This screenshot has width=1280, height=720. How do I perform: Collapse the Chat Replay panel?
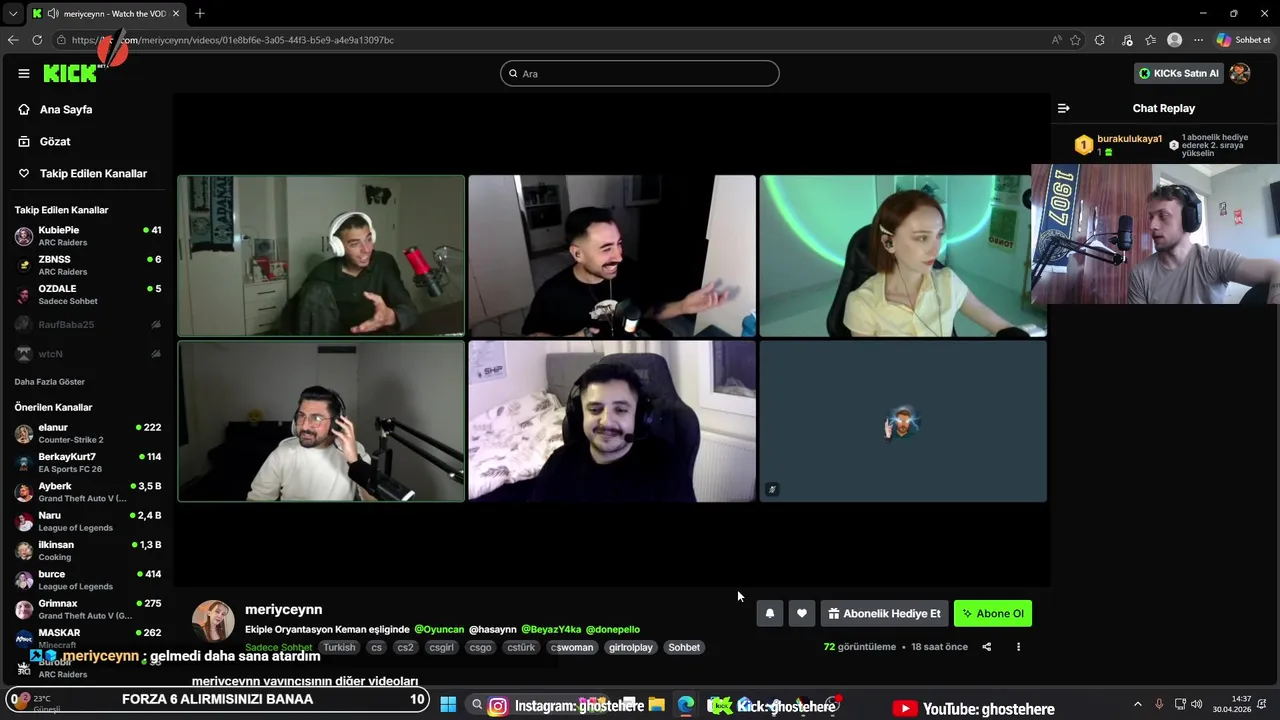pos(1063,108)
